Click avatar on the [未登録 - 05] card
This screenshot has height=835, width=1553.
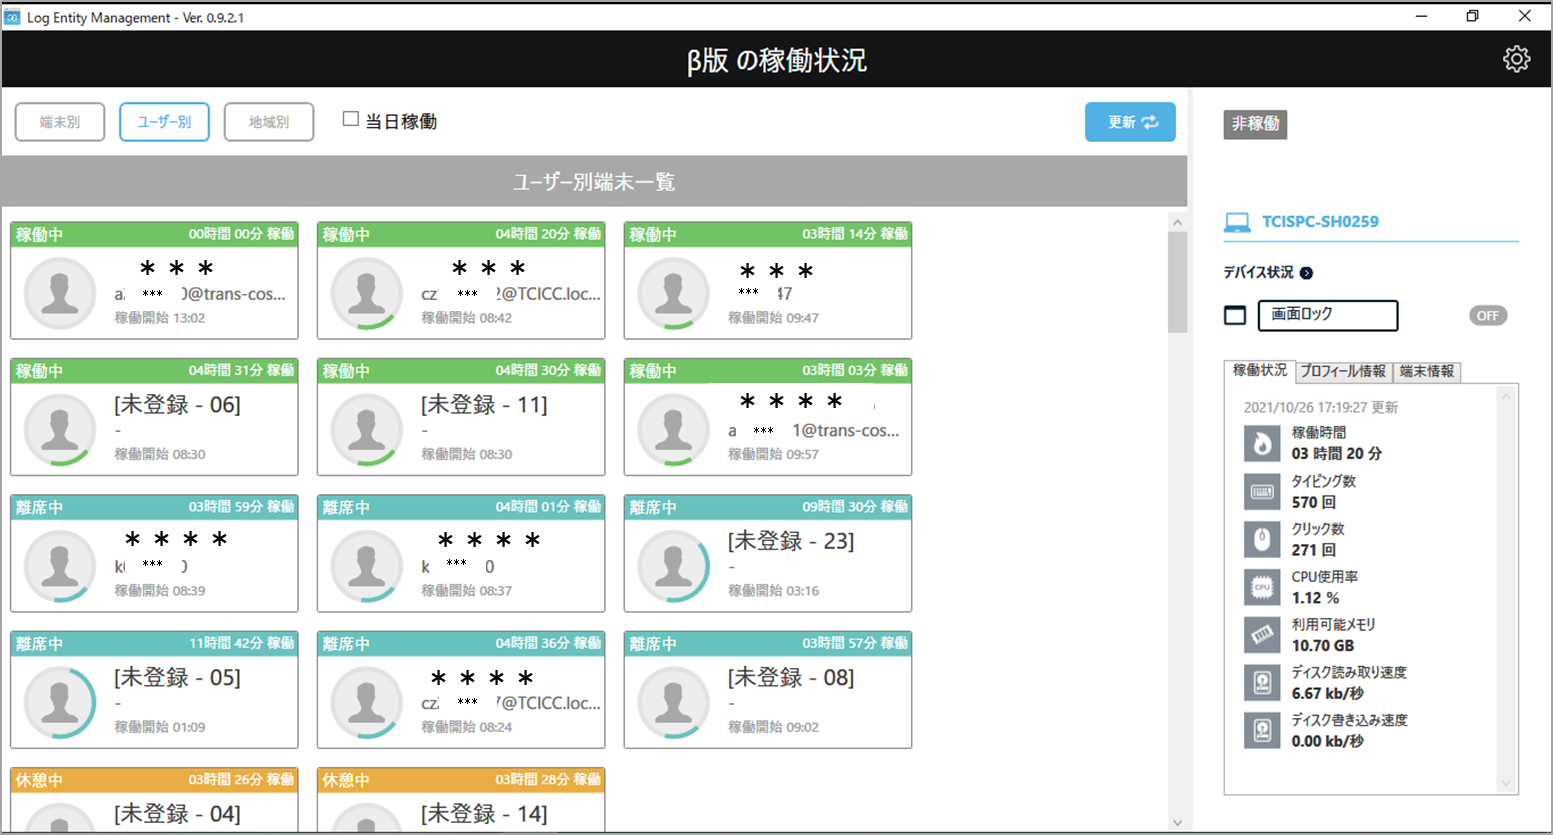tap(60, 703)
